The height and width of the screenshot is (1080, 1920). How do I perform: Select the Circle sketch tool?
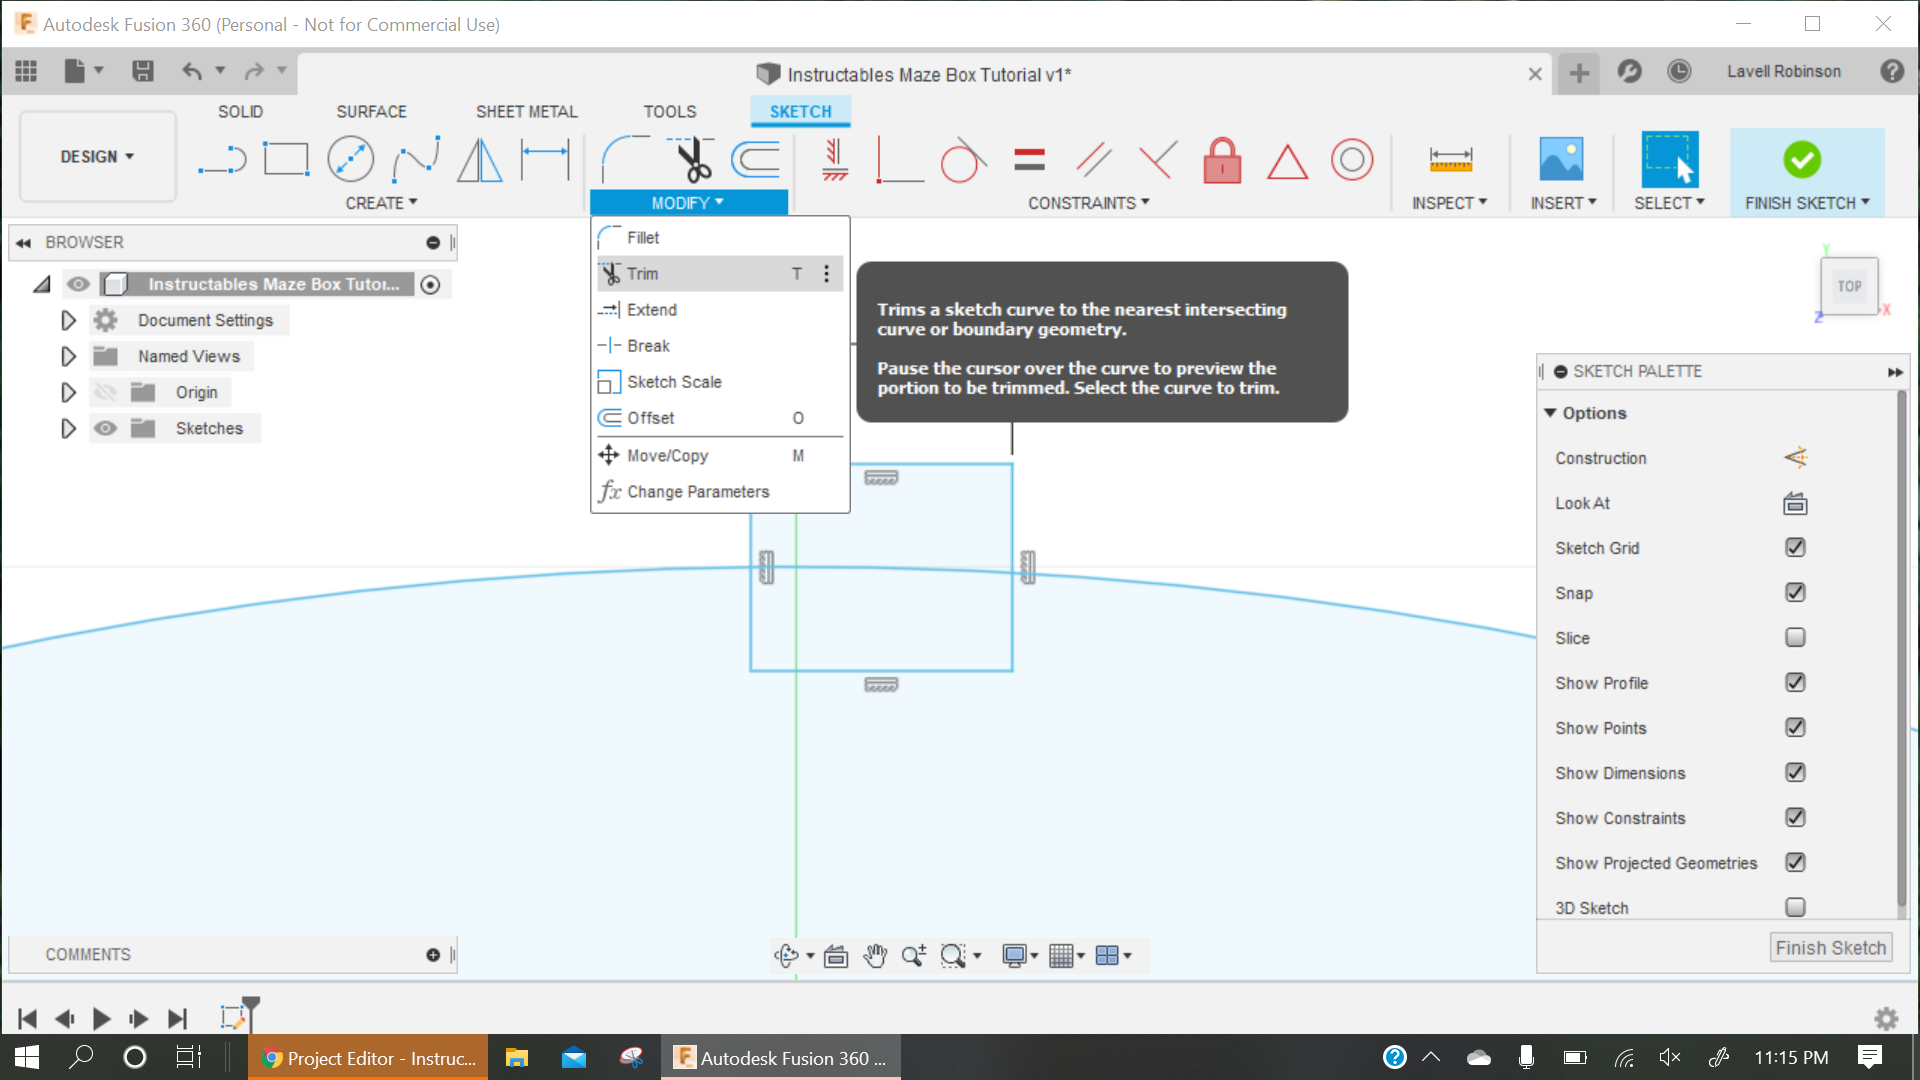(351, 160)
